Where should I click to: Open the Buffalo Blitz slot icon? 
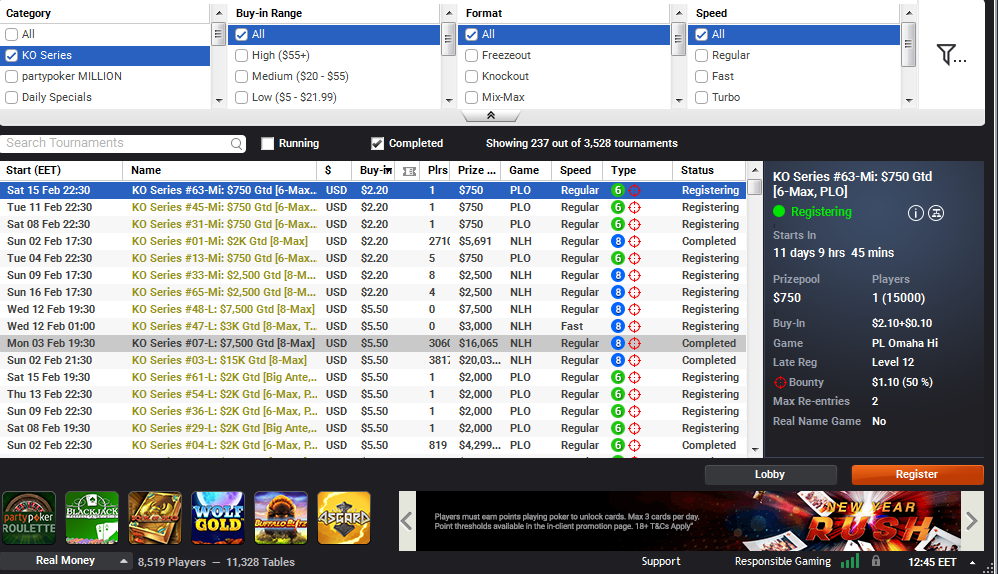pyautogui.click(x=281, y=518)
